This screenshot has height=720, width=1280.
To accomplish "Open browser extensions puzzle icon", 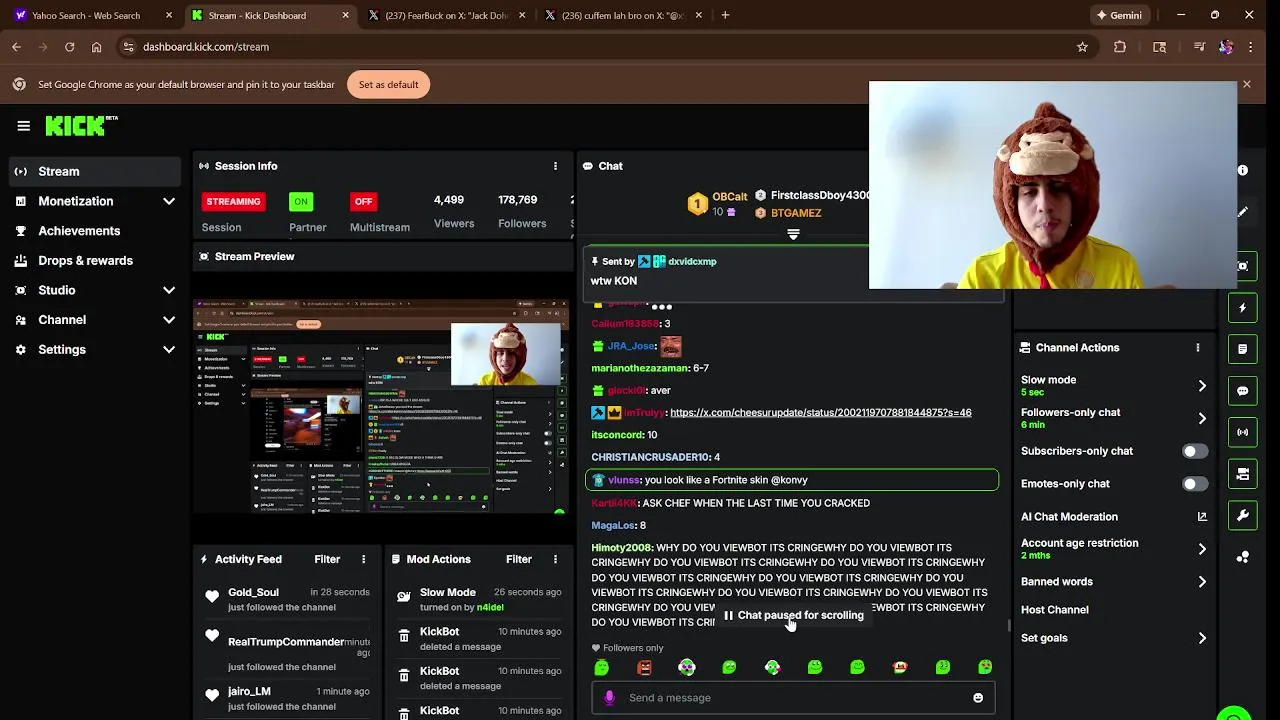I will point(1120,47).
